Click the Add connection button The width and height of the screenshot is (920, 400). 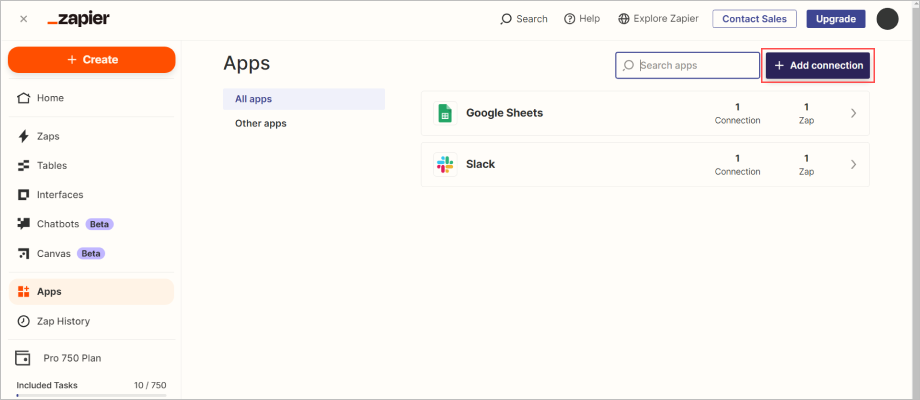[818, 65]
